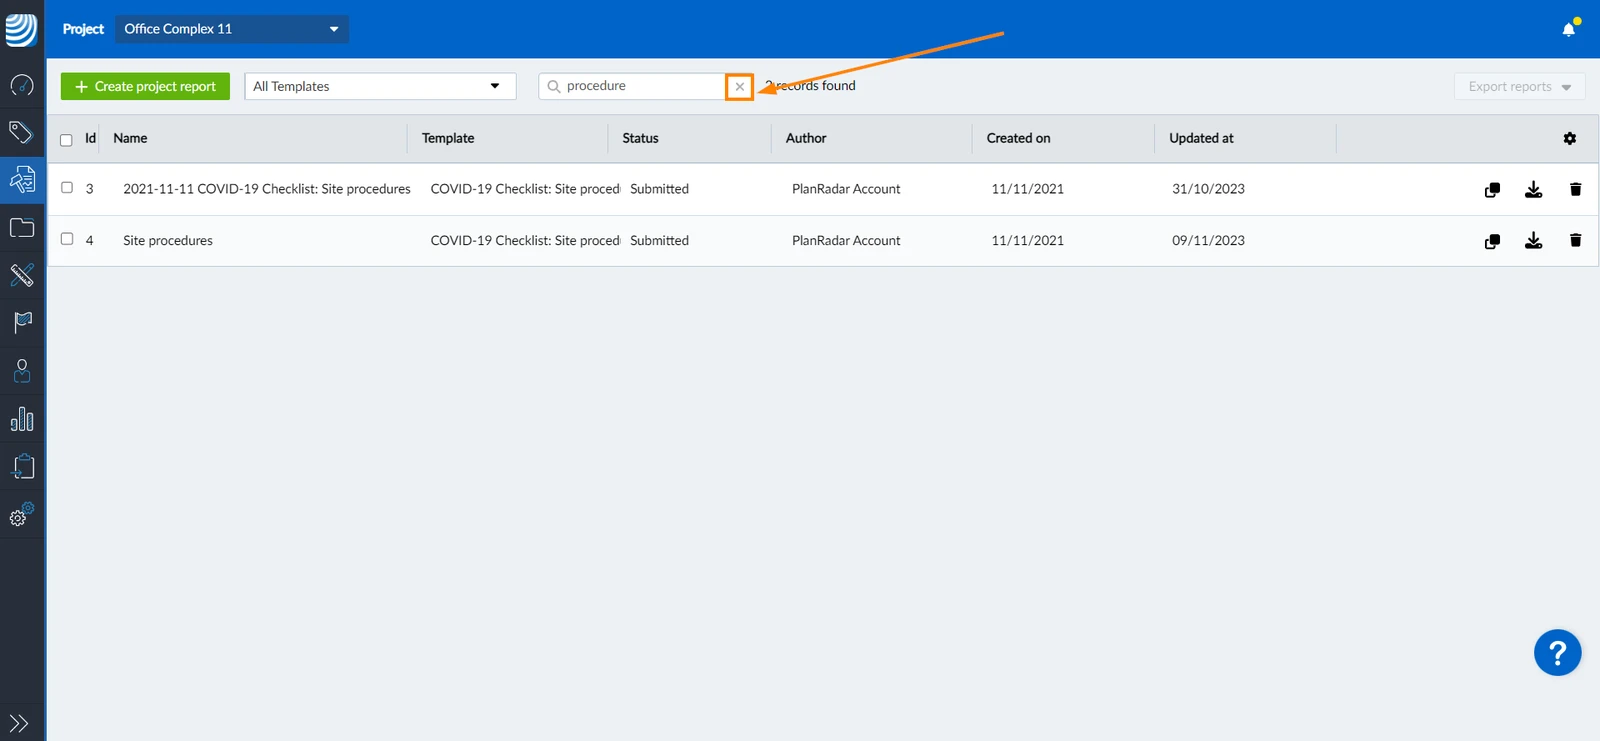Open the documents folder icon in sidebar

pyautogui.click(x=22, y=228)
